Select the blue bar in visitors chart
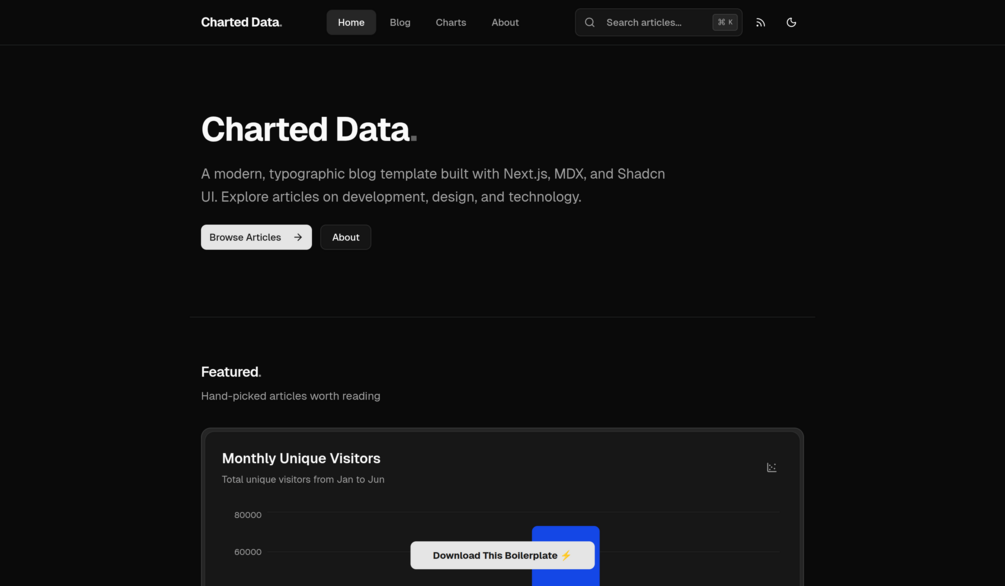Screen dimensions: 1005x586 click(x=565, y=535)
